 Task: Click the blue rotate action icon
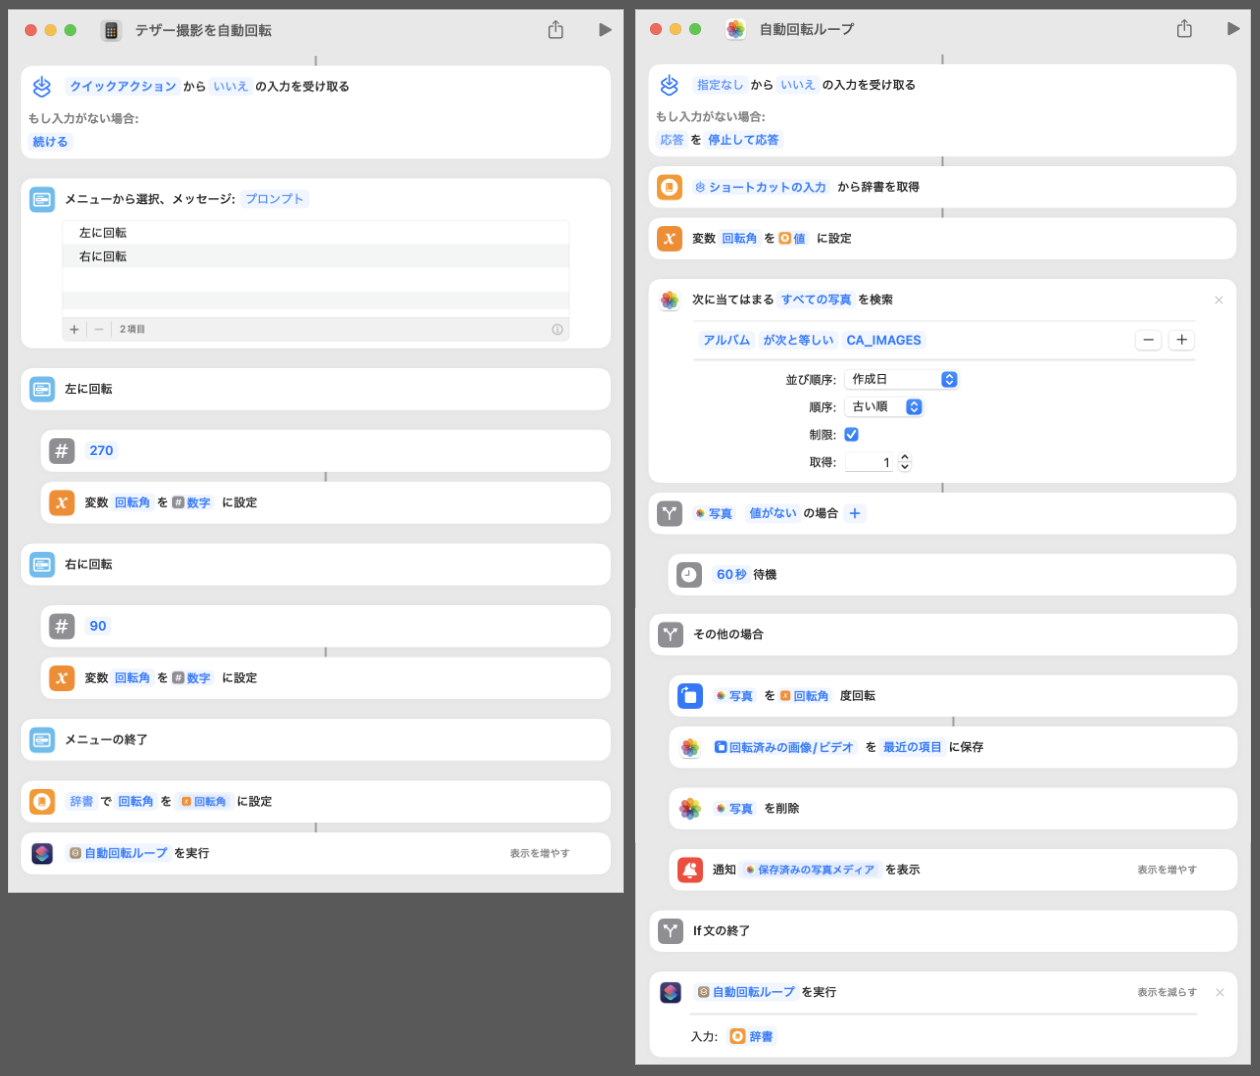point(690,697)
